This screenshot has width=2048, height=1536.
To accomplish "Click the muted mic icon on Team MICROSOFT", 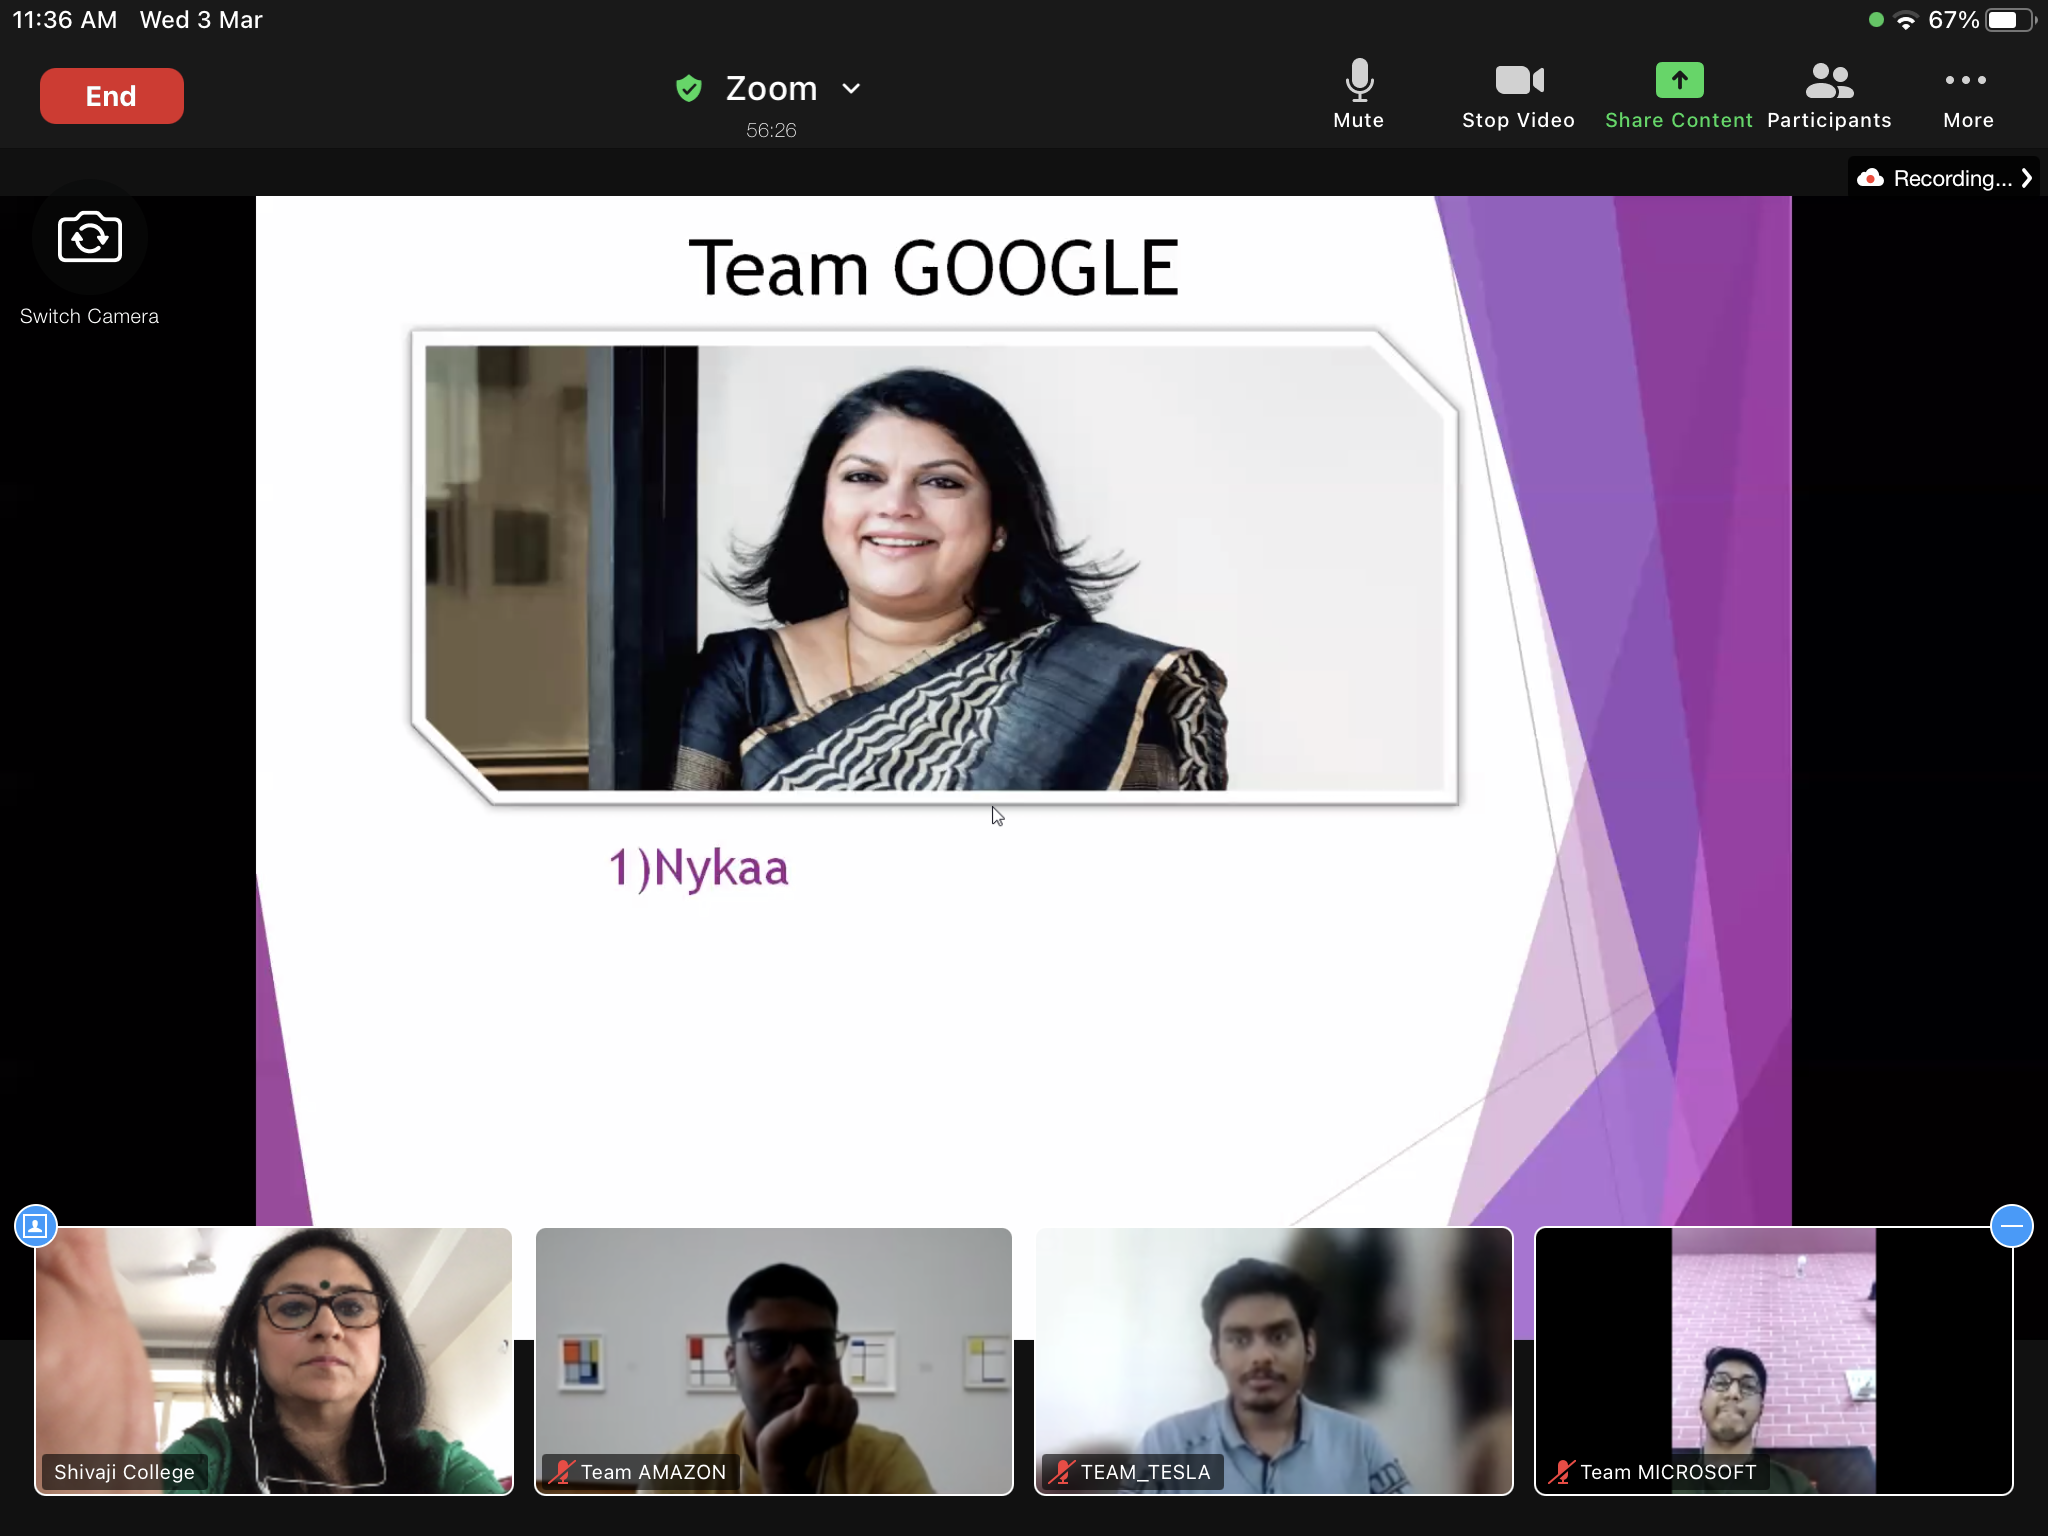I will tap(1561, 1472).
